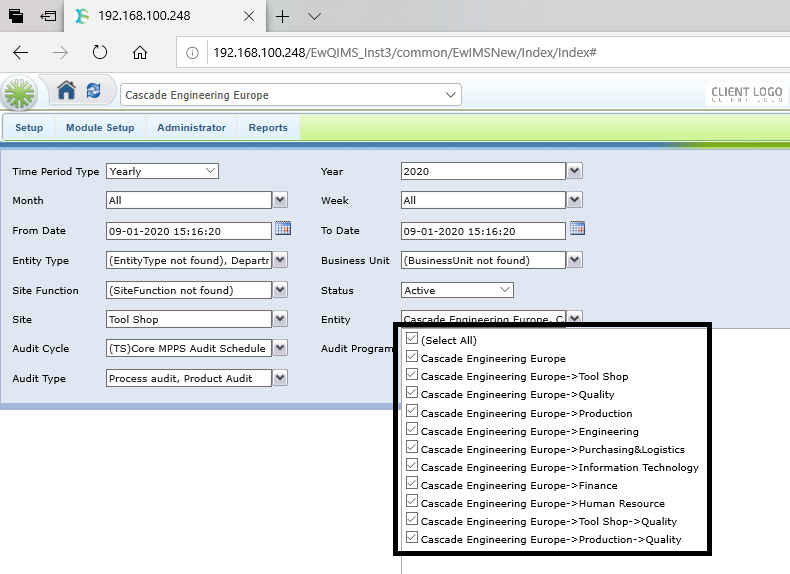
Task: Expand the Year dropdown arrow
Action: (574, 171)
